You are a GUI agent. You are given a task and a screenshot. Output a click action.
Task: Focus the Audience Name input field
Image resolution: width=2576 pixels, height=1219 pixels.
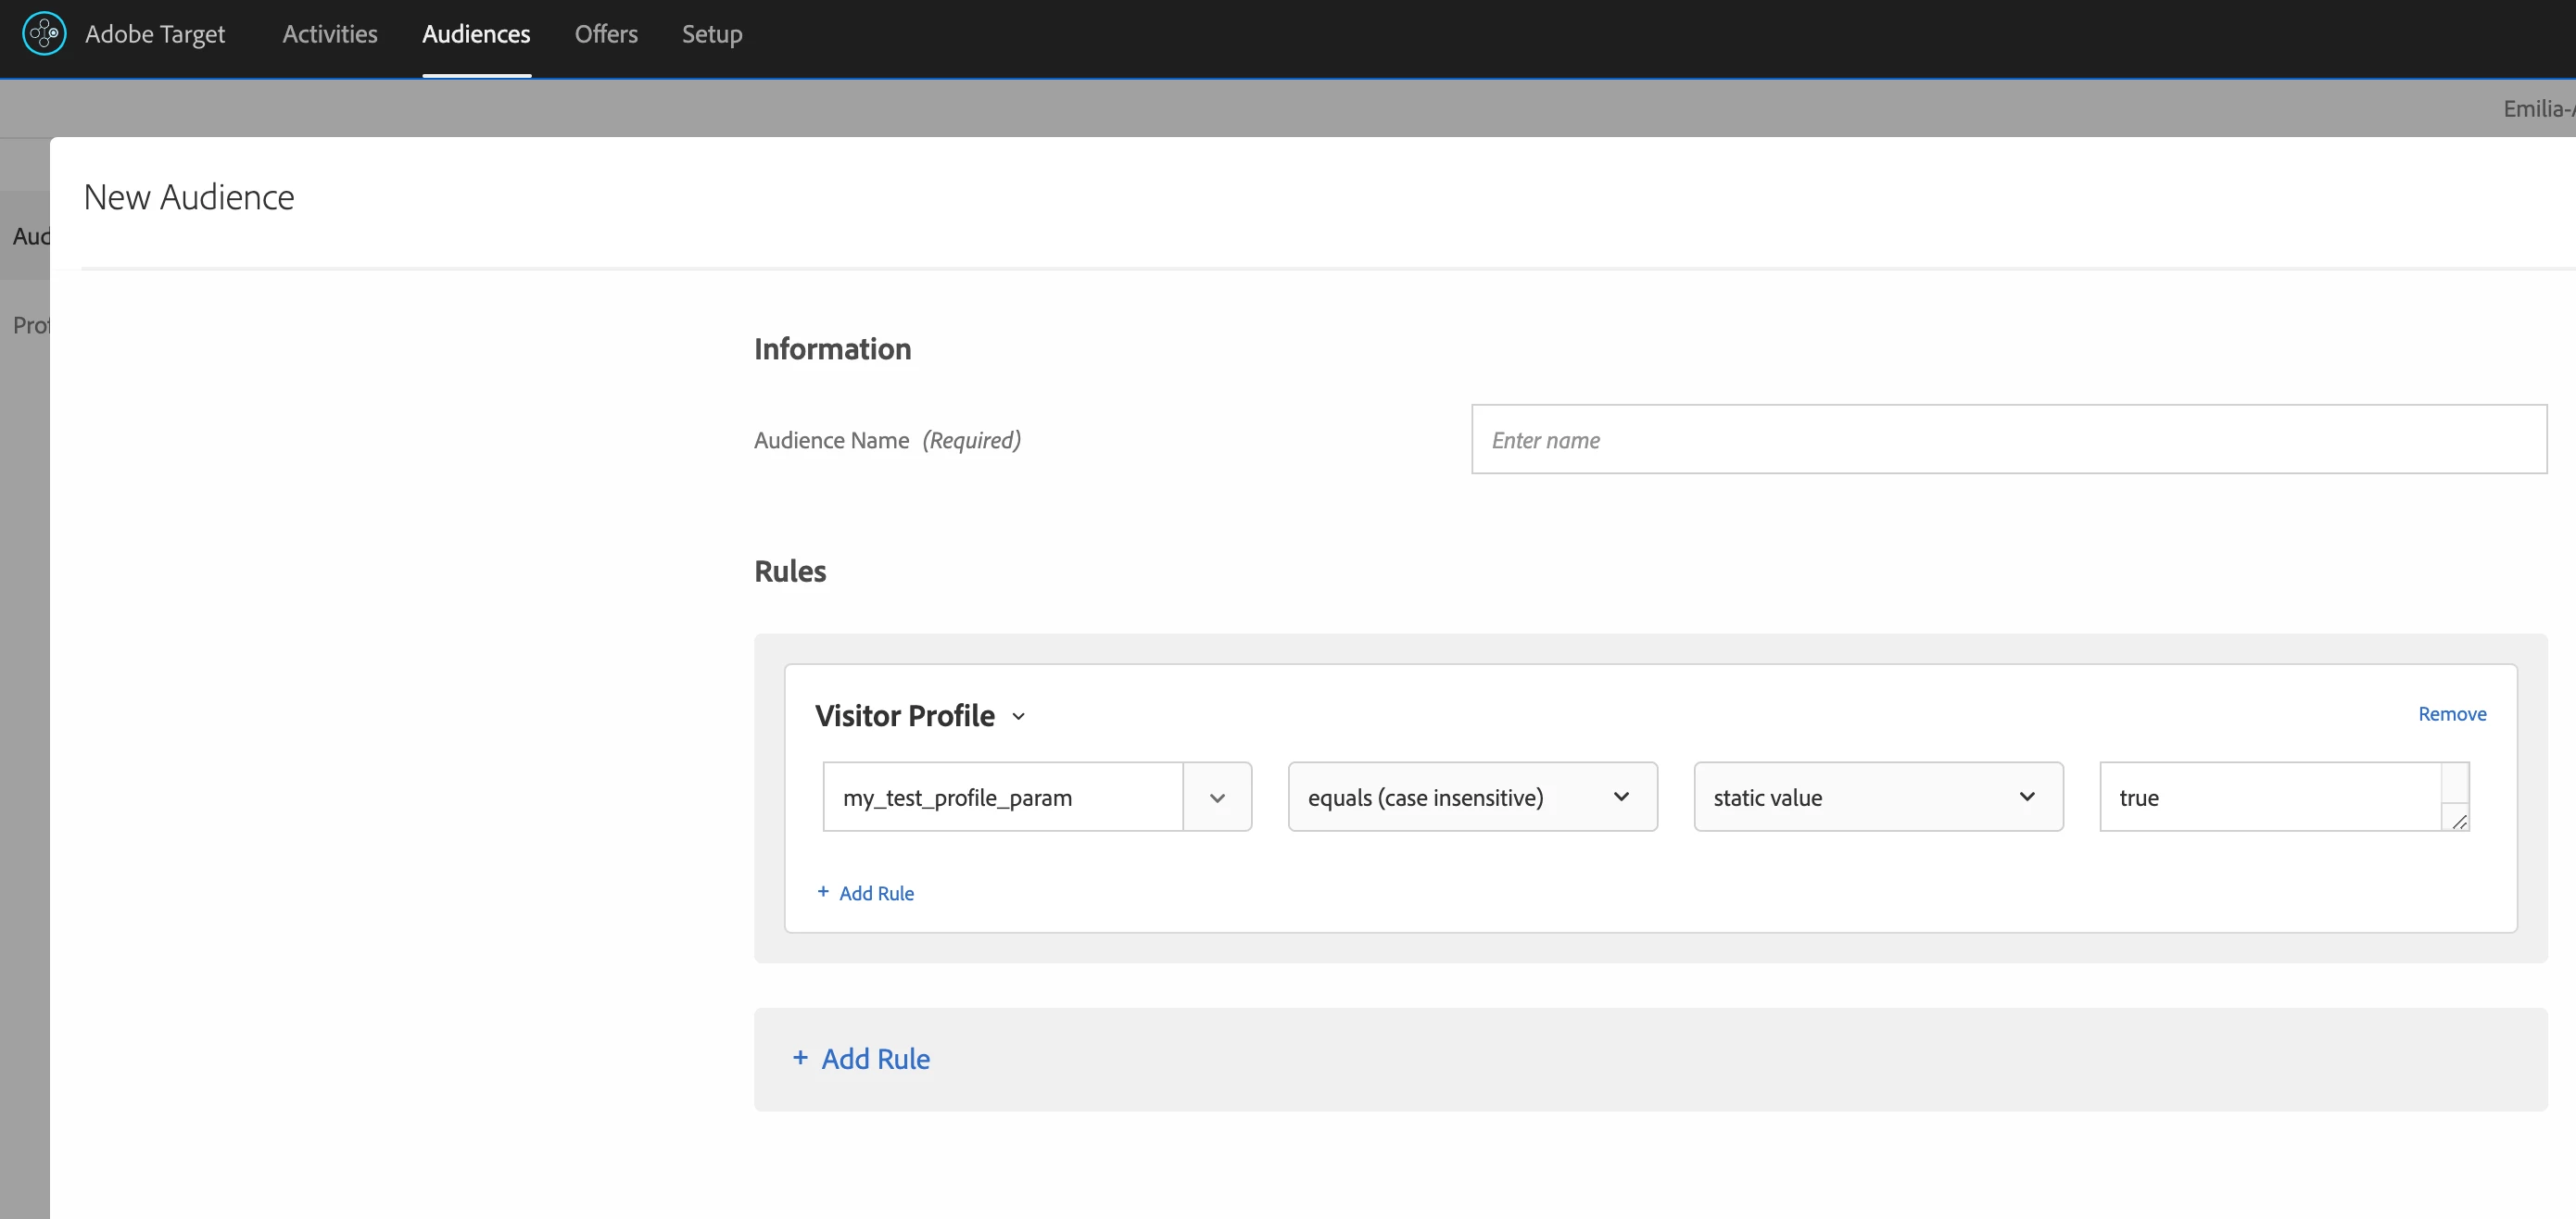[x=2008, y=440]
